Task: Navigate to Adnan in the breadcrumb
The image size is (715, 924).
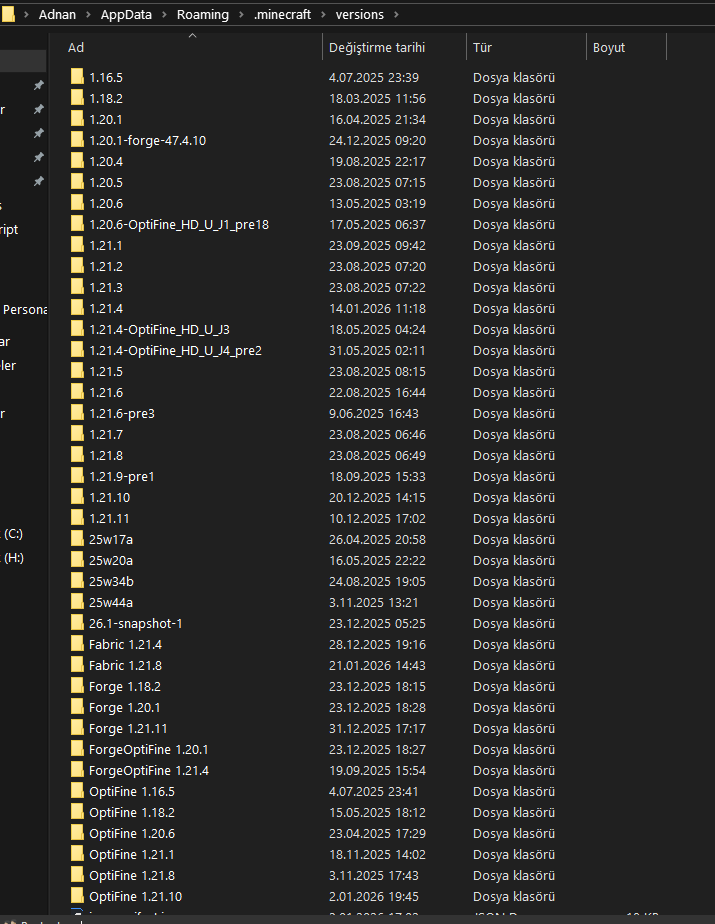Action: [x=57, y=15]
